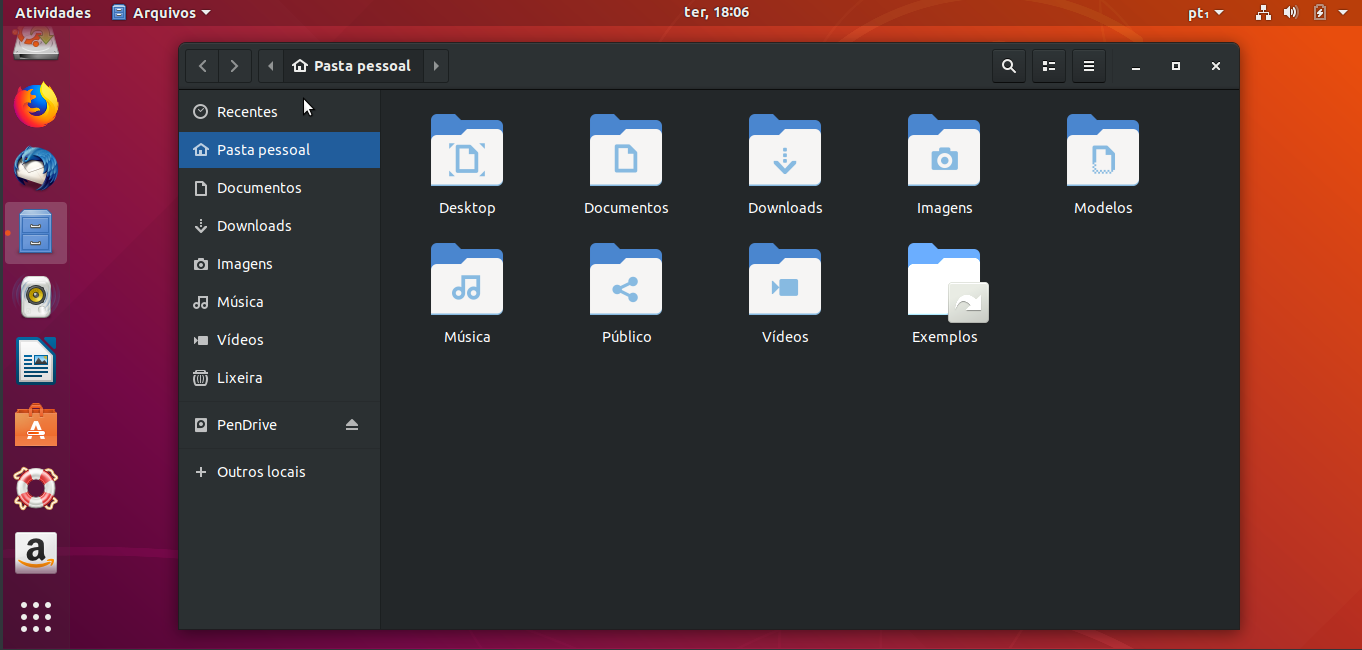This screenshot has height=650, width=1362.
Task: Switch to list view mode
Action: click(1048, 66)
